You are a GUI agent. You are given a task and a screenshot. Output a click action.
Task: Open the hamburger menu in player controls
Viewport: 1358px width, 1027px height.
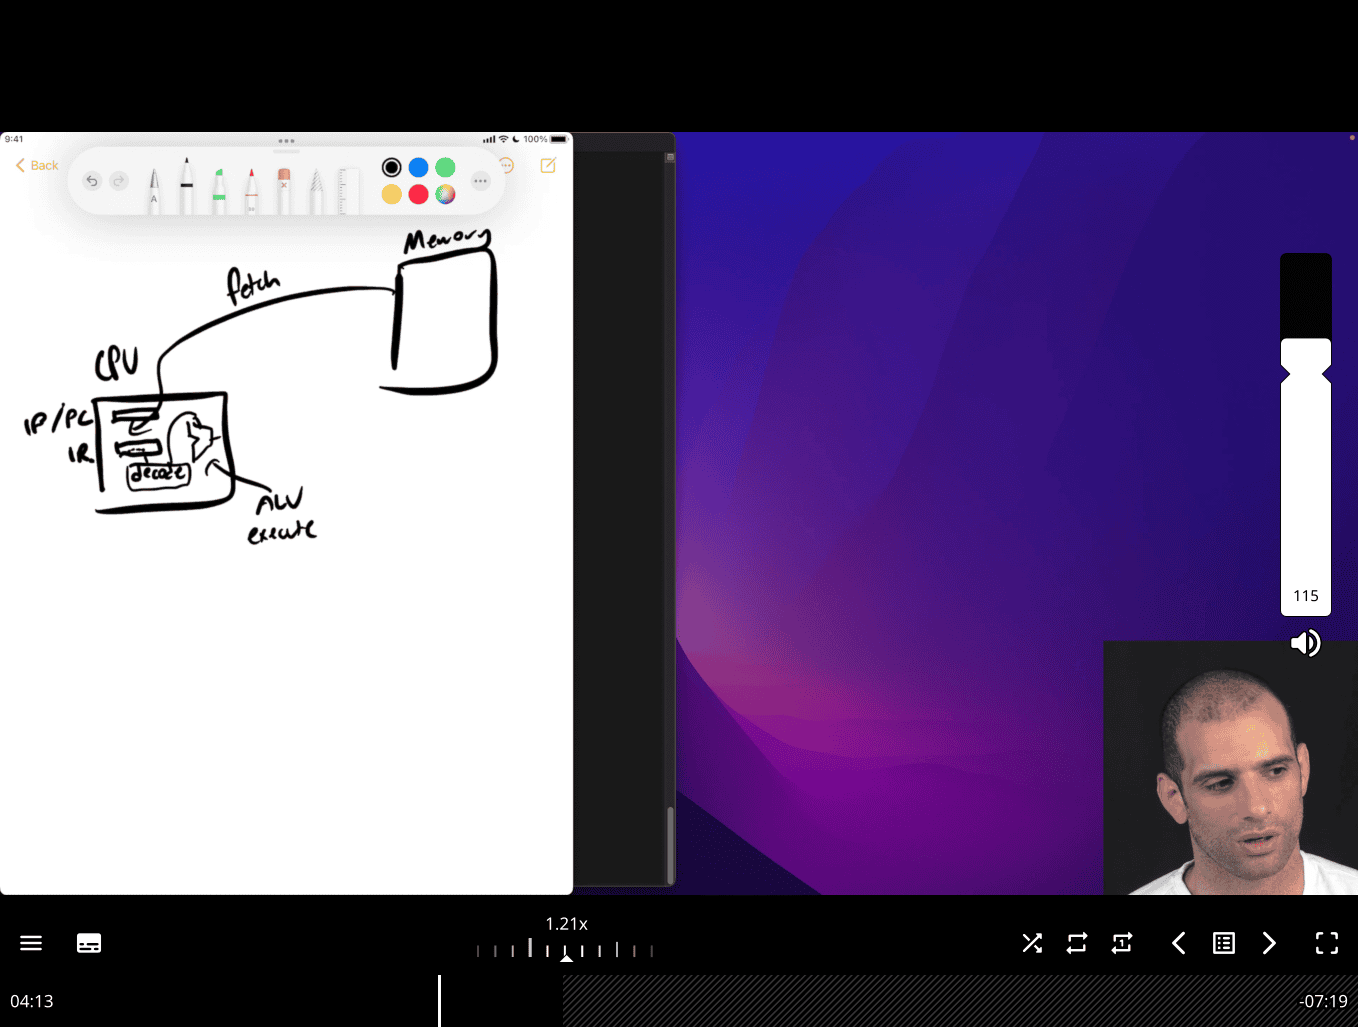click(31, 943)
